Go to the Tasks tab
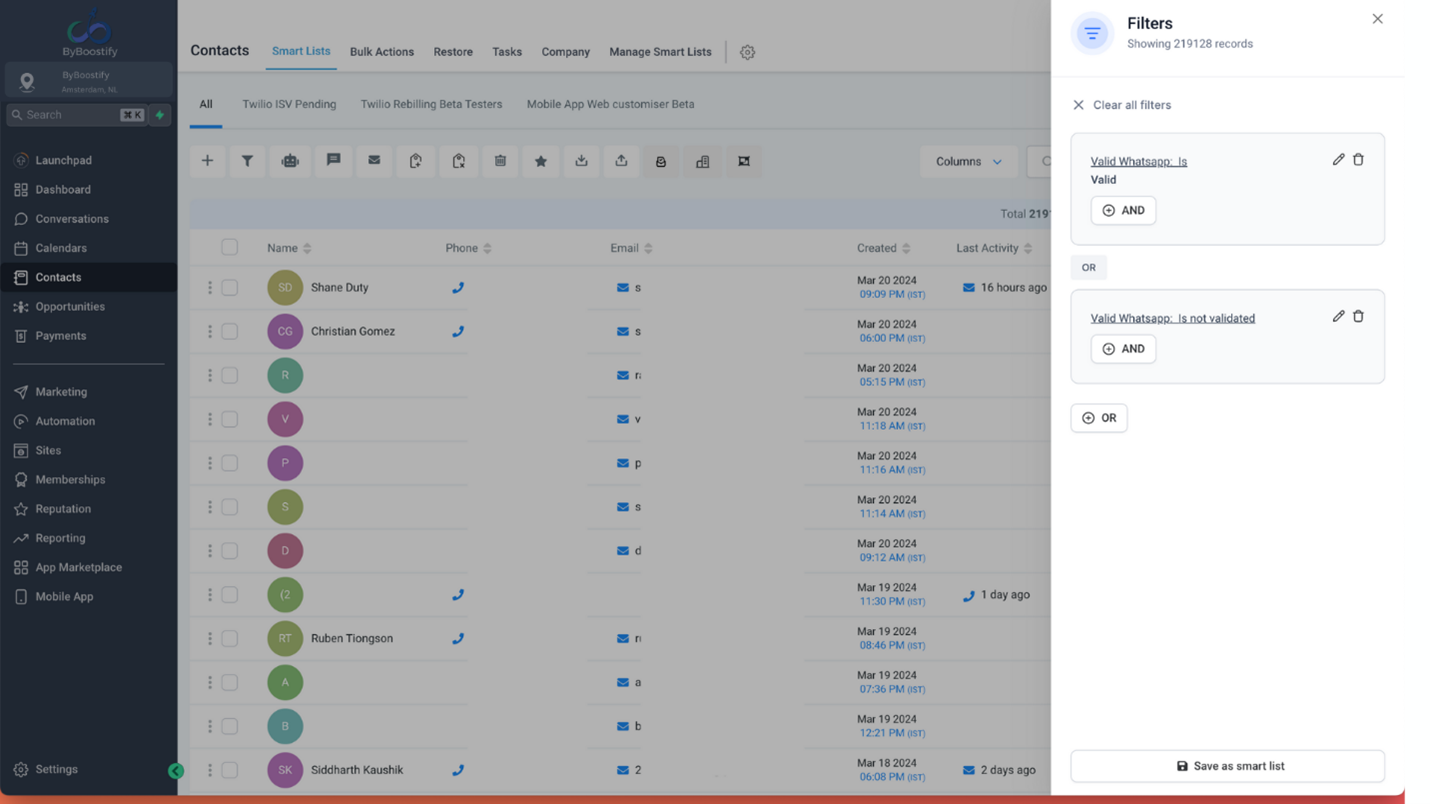 [507, 52]
